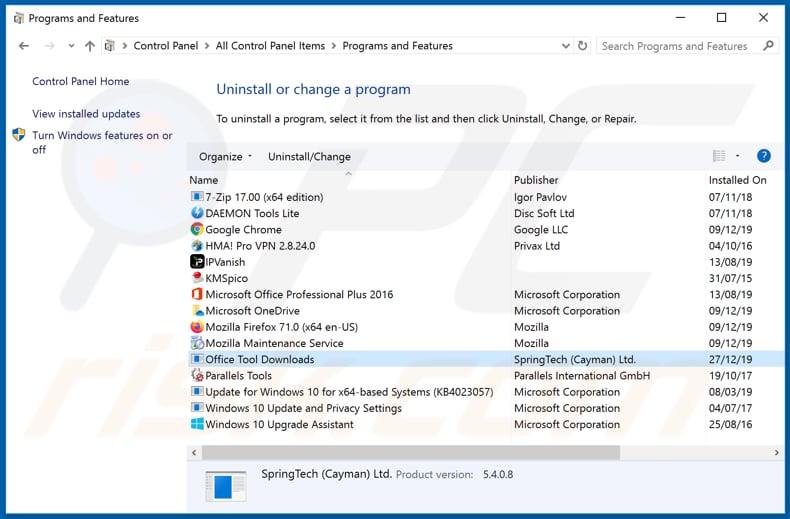The width and height of the screenshot is (790, 519).
Task: Select the Parallels Tools row name
Action: tap(238, 375)
